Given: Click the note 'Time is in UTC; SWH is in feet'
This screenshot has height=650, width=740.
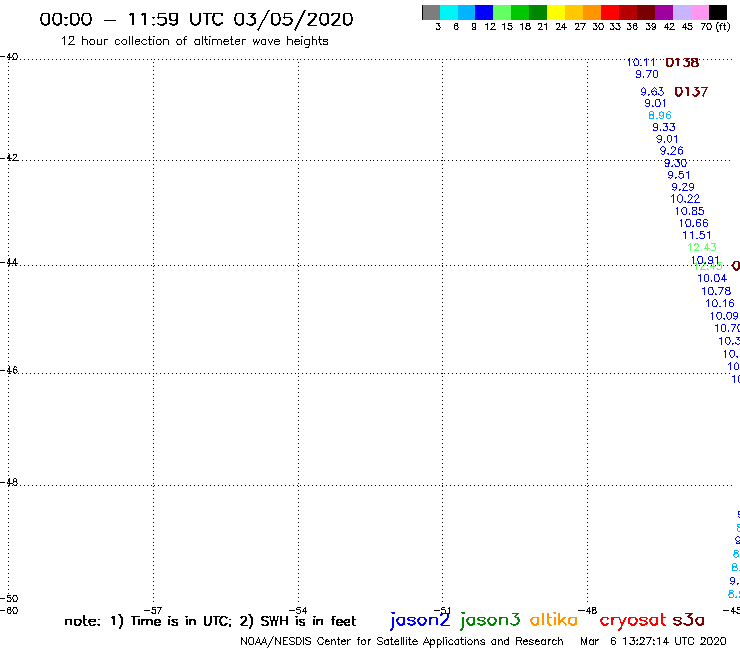Looking at the screenshot, I should (x=210, y=621).
